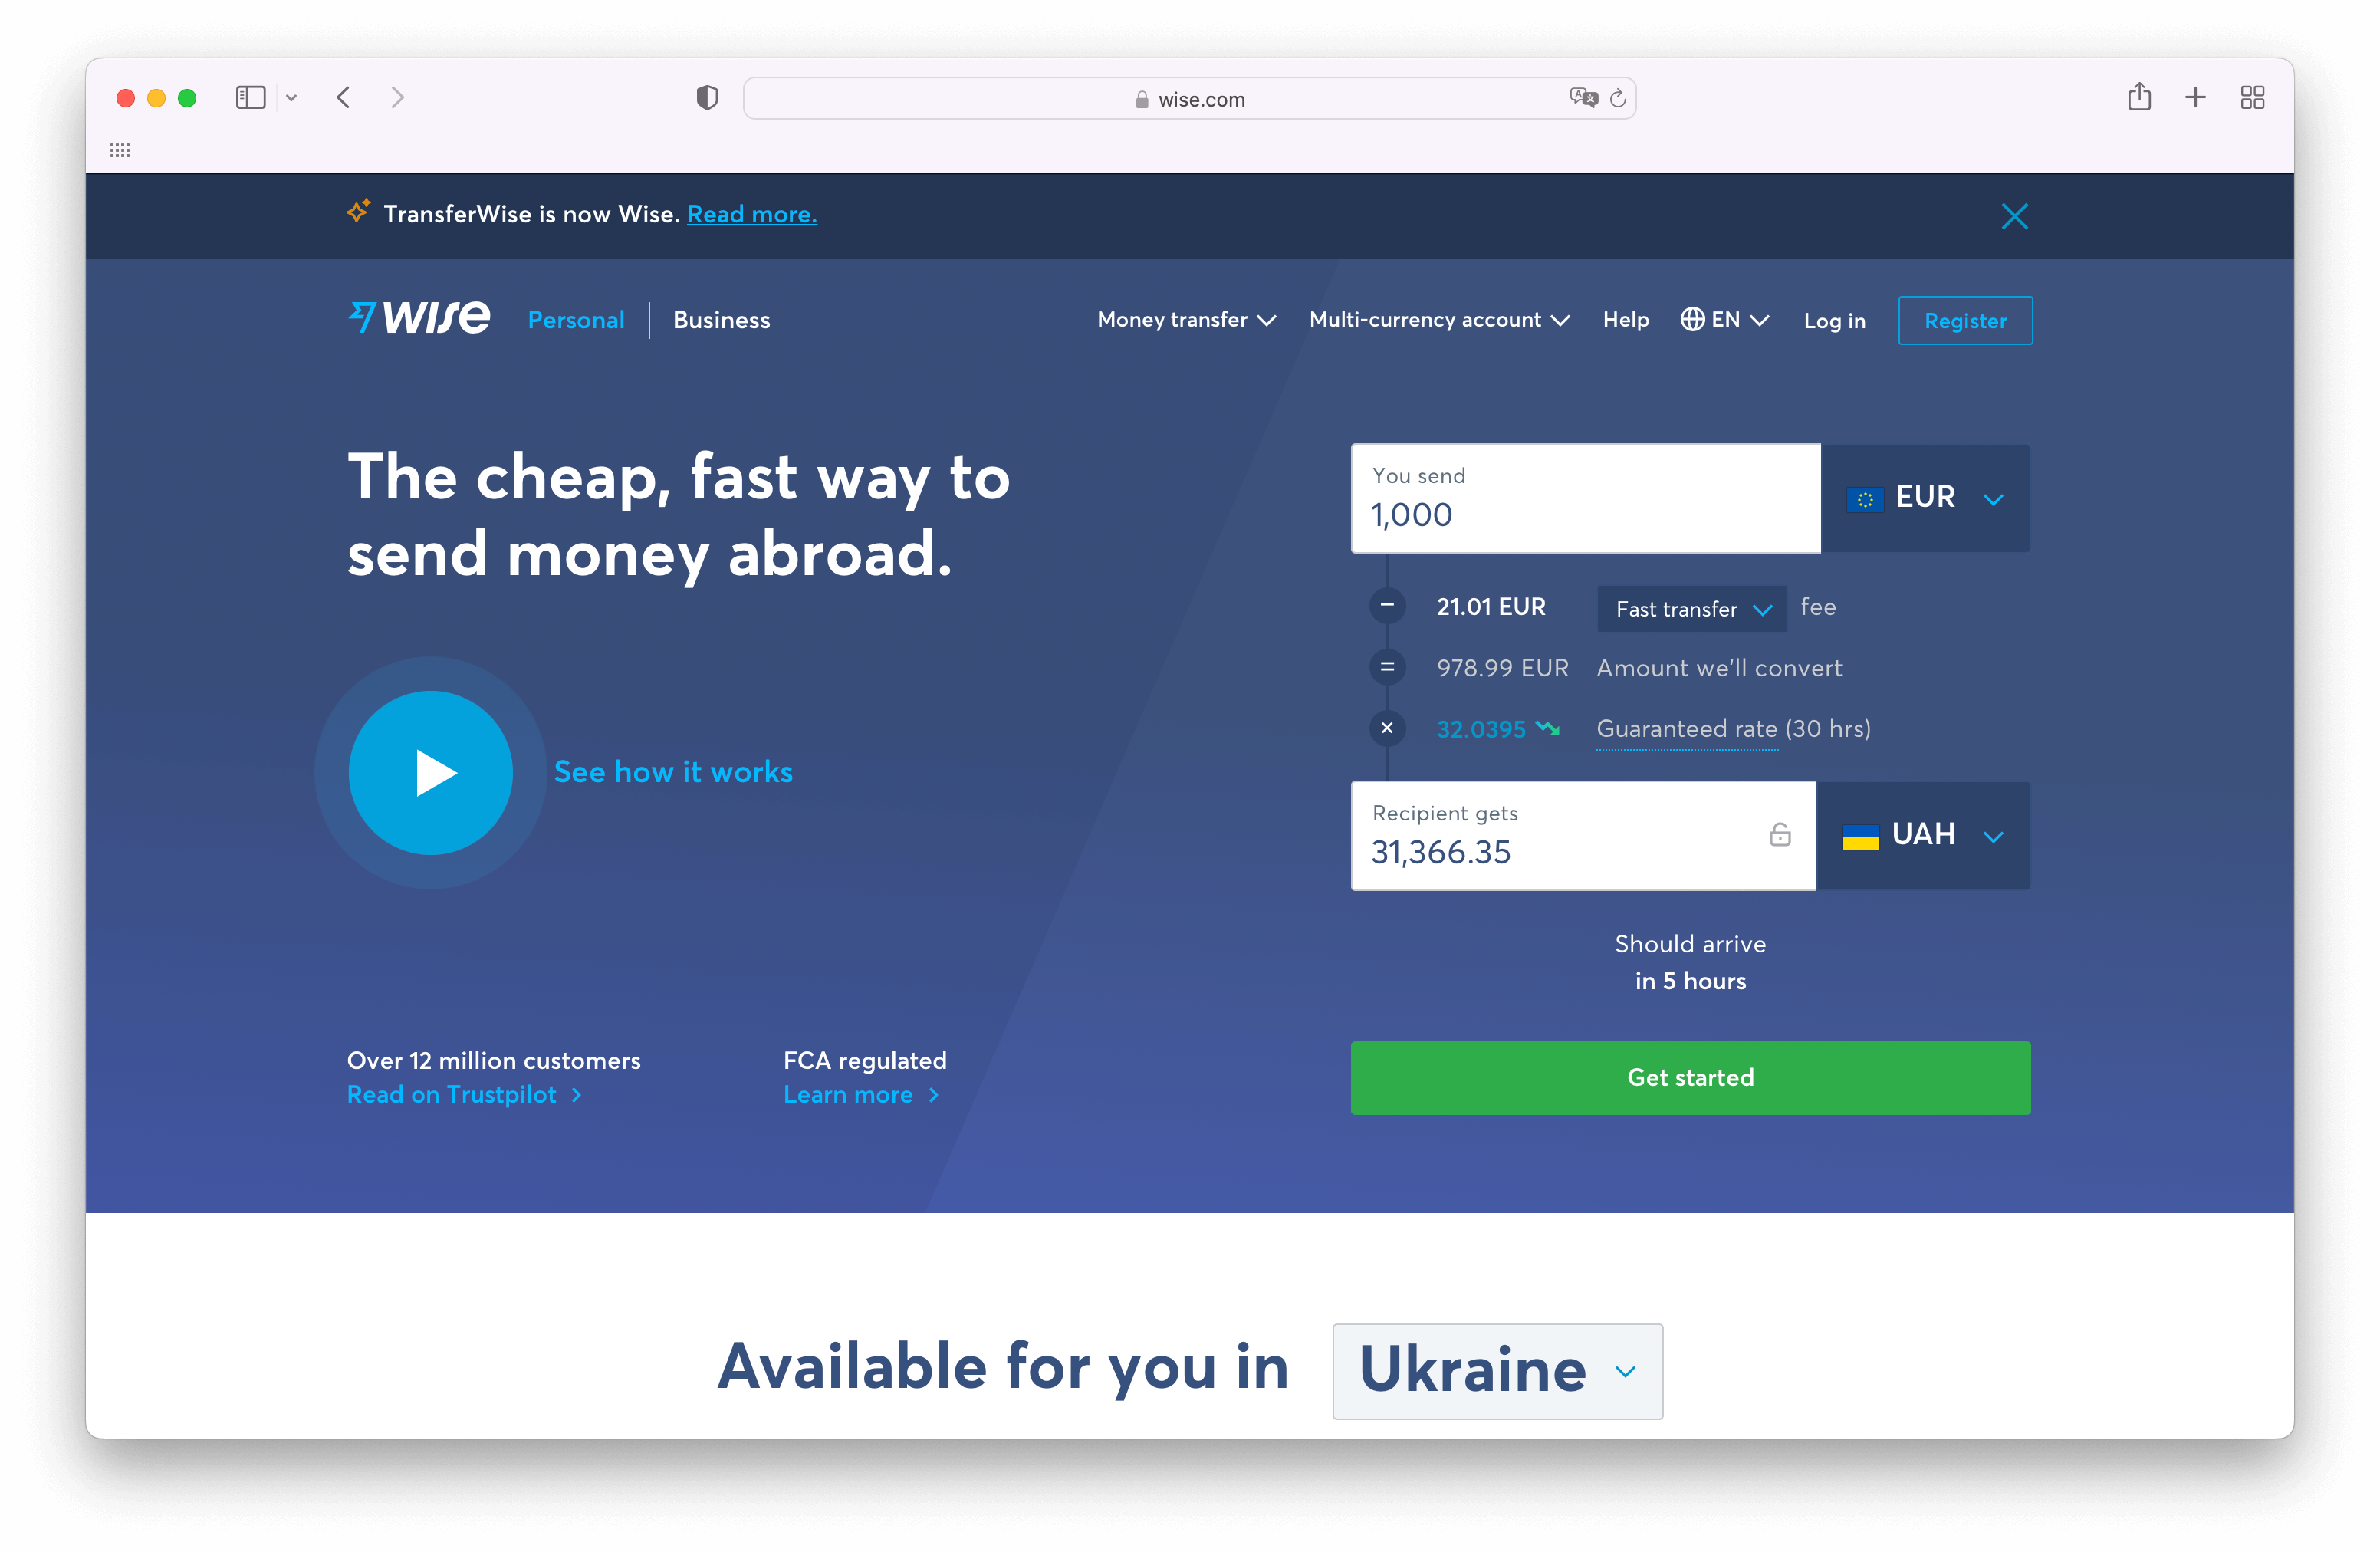Click the guaranteed rate refresh toggle
Image resolution: width=2380 pixels, height=1552 pixels.
point(1549,727)
